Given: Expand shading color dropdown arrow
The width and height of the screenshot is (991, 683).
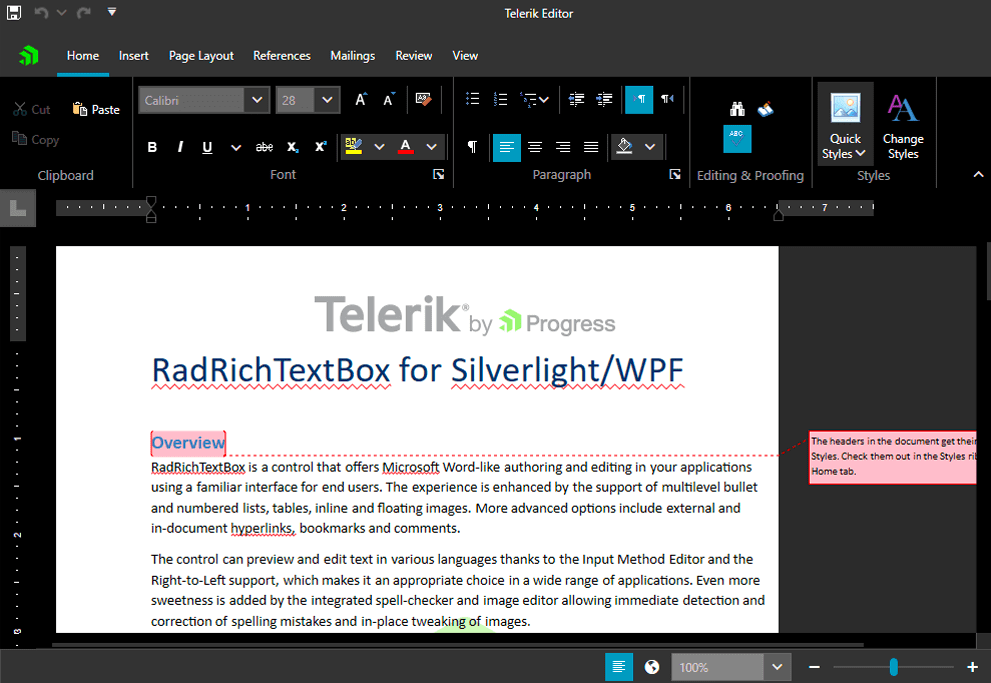Looking at the screenshot, I should [650, 147].
